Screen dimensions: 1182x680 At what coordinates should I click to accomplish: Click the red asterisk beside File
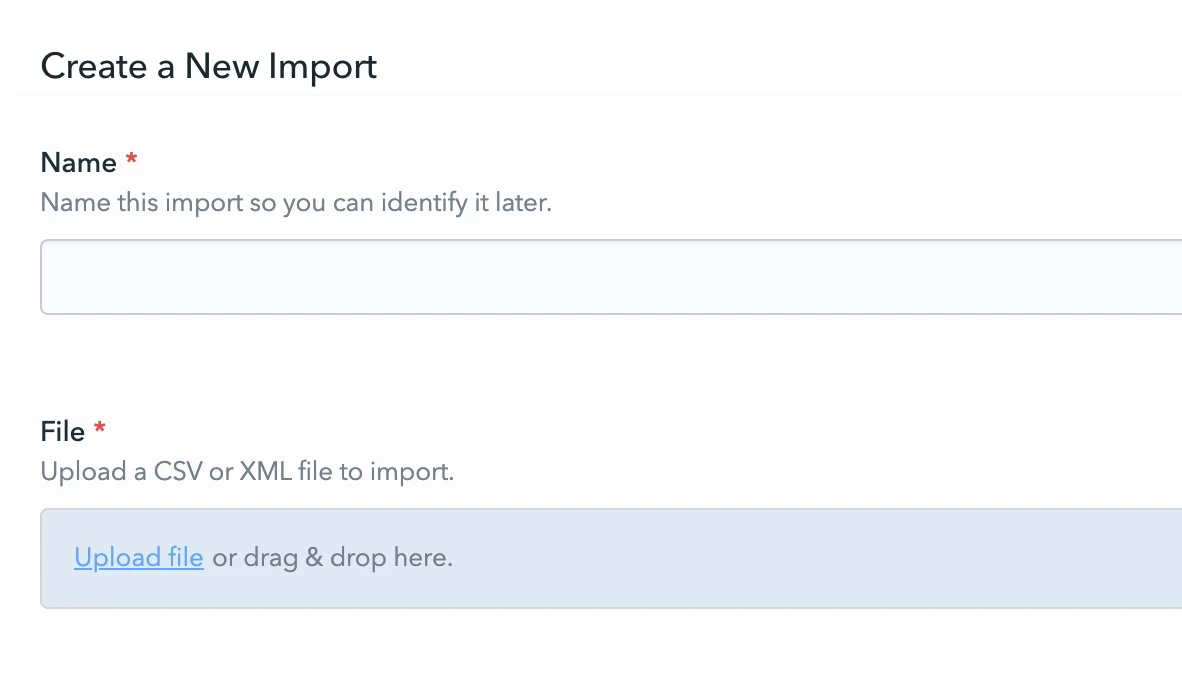point(99,431)
